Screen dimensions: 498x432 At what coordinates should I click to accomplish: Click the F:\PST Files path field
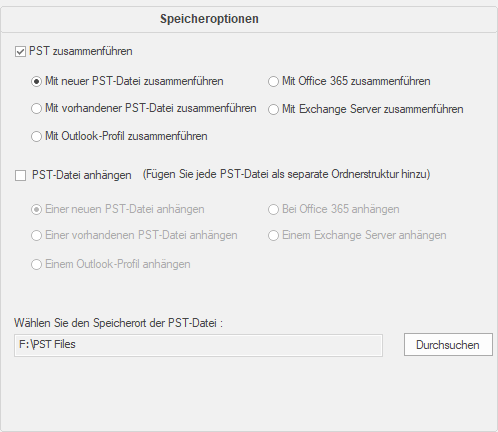[x=198, y=345]
